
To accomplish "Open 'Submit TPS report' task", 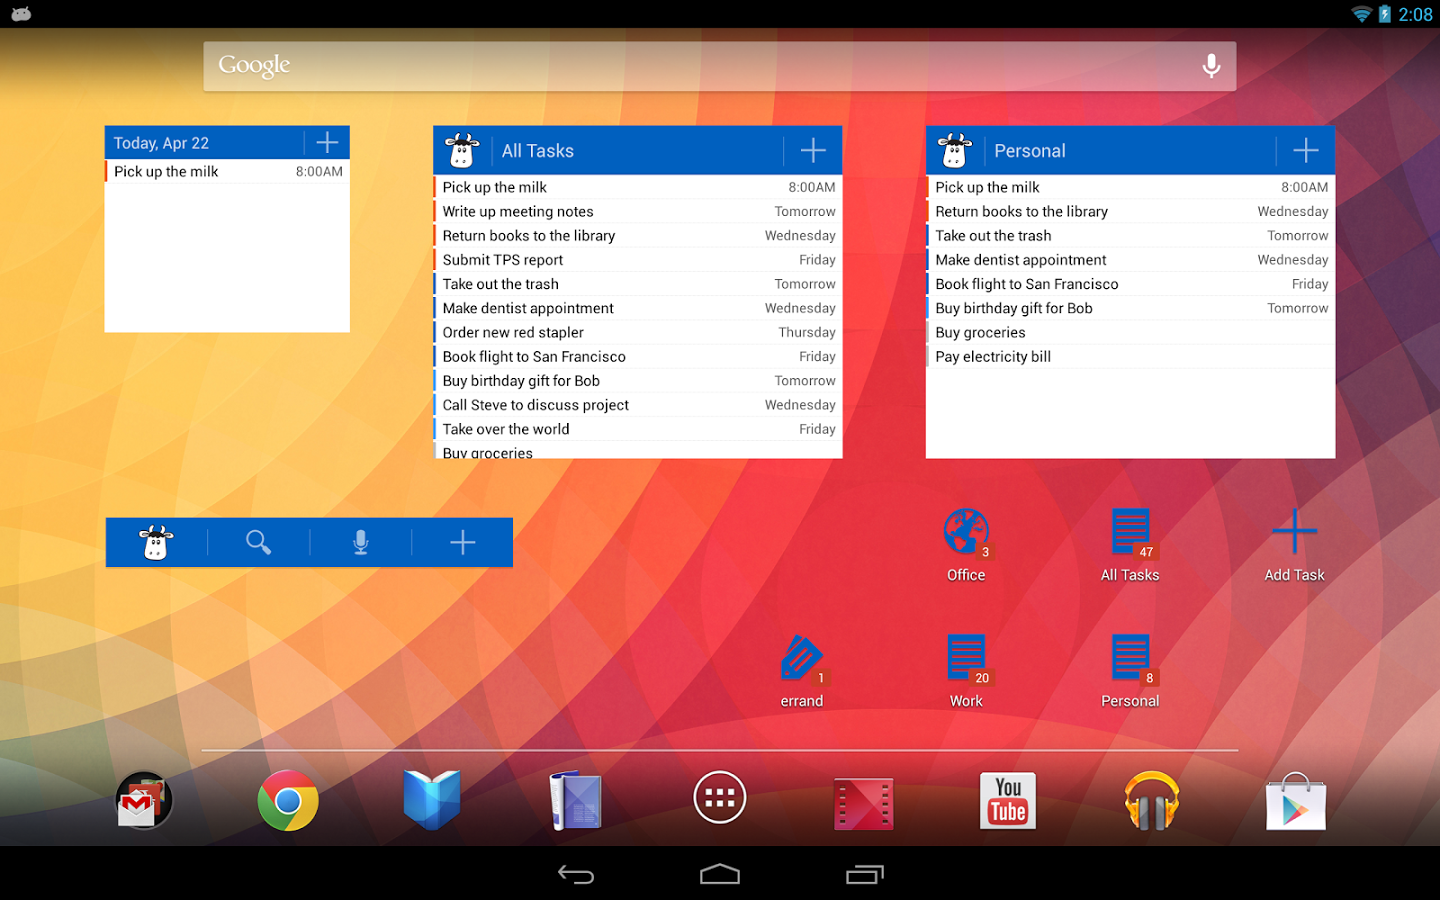I will tap(638, 260).
